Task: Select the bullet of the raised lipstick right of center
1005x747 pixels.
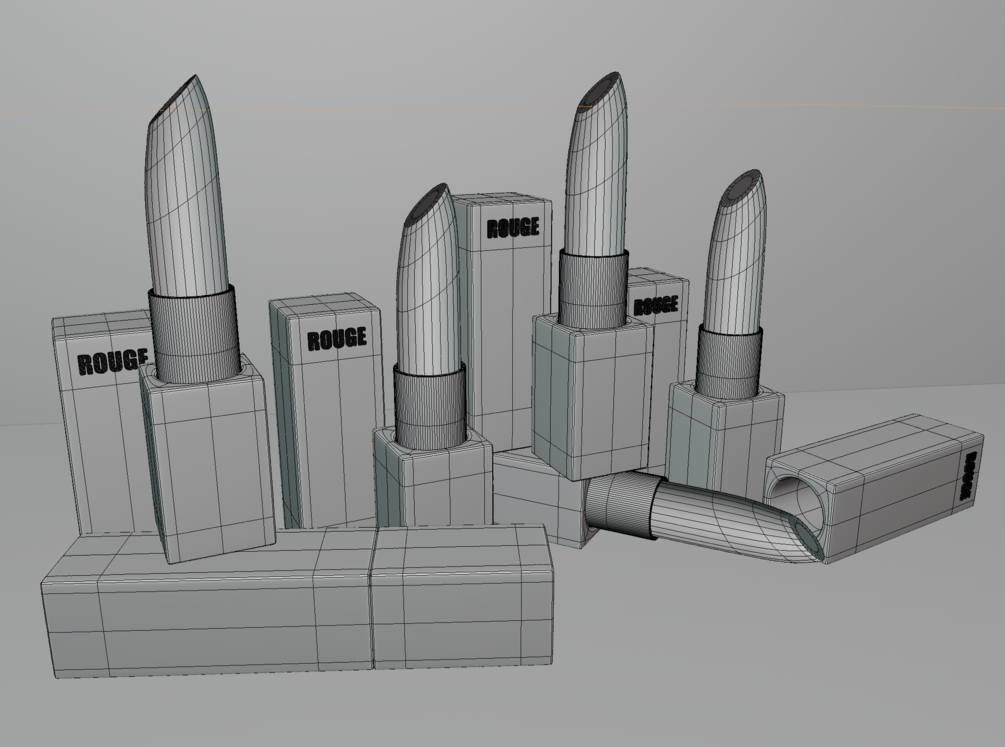Action: click(x=596, y=167)
